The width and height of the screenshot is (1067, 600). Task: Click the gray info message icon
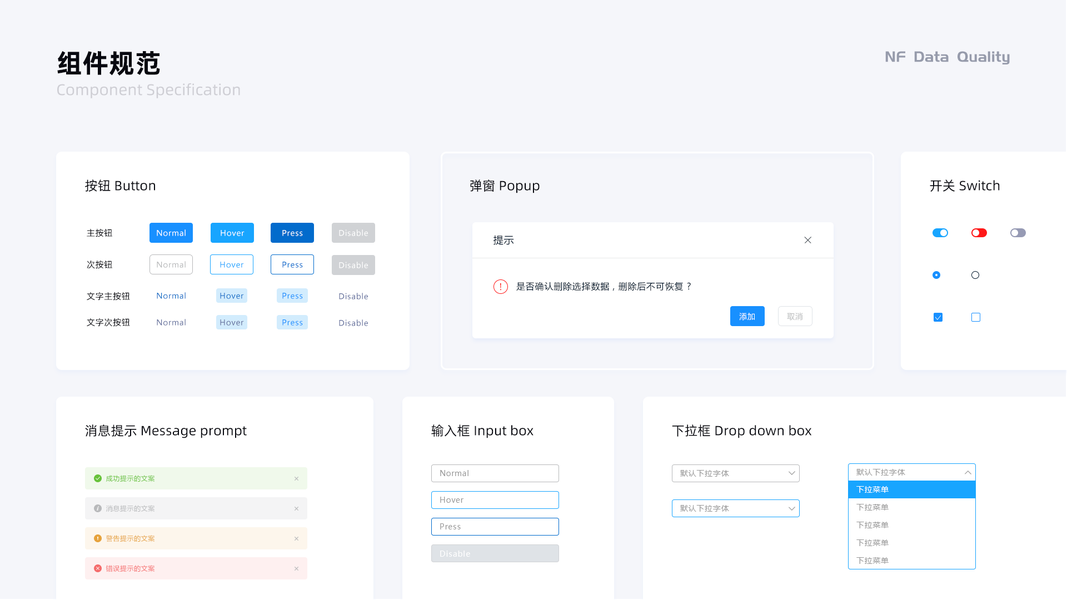(97, 508)
